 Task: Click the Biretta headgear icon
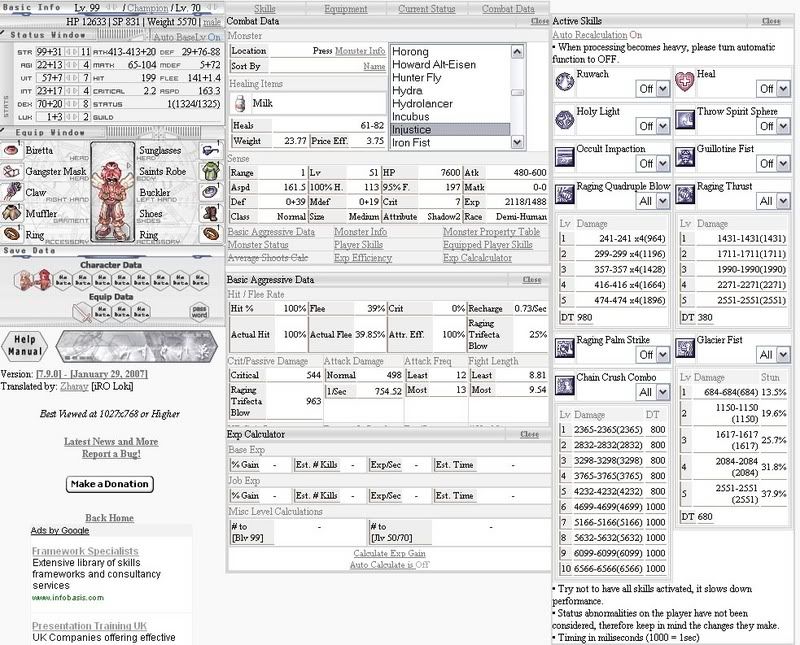11,151
